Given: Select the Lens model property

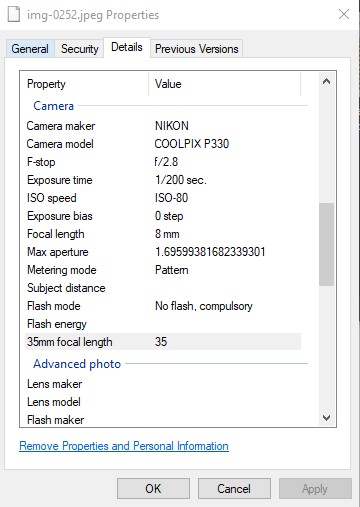Looking at the screenshot, I should pos(54,402).
